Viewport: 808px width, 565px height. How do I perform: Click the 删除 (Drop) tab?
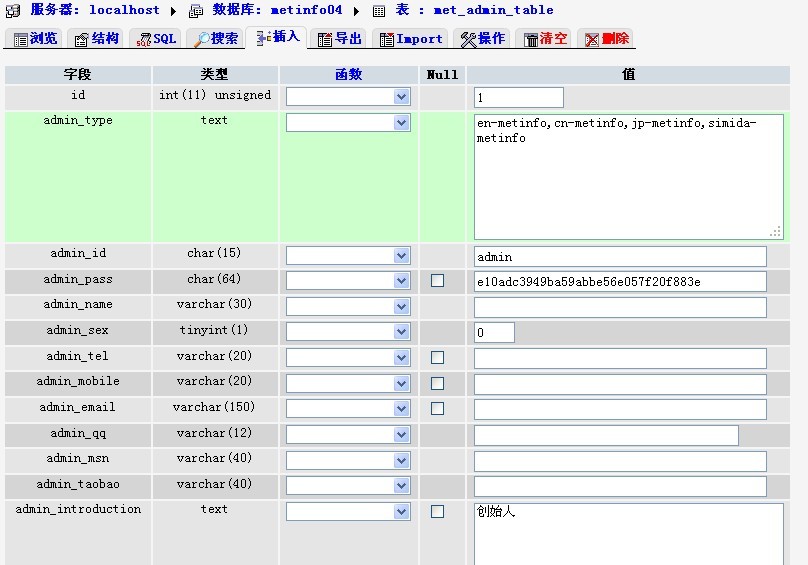click(607, 39)
